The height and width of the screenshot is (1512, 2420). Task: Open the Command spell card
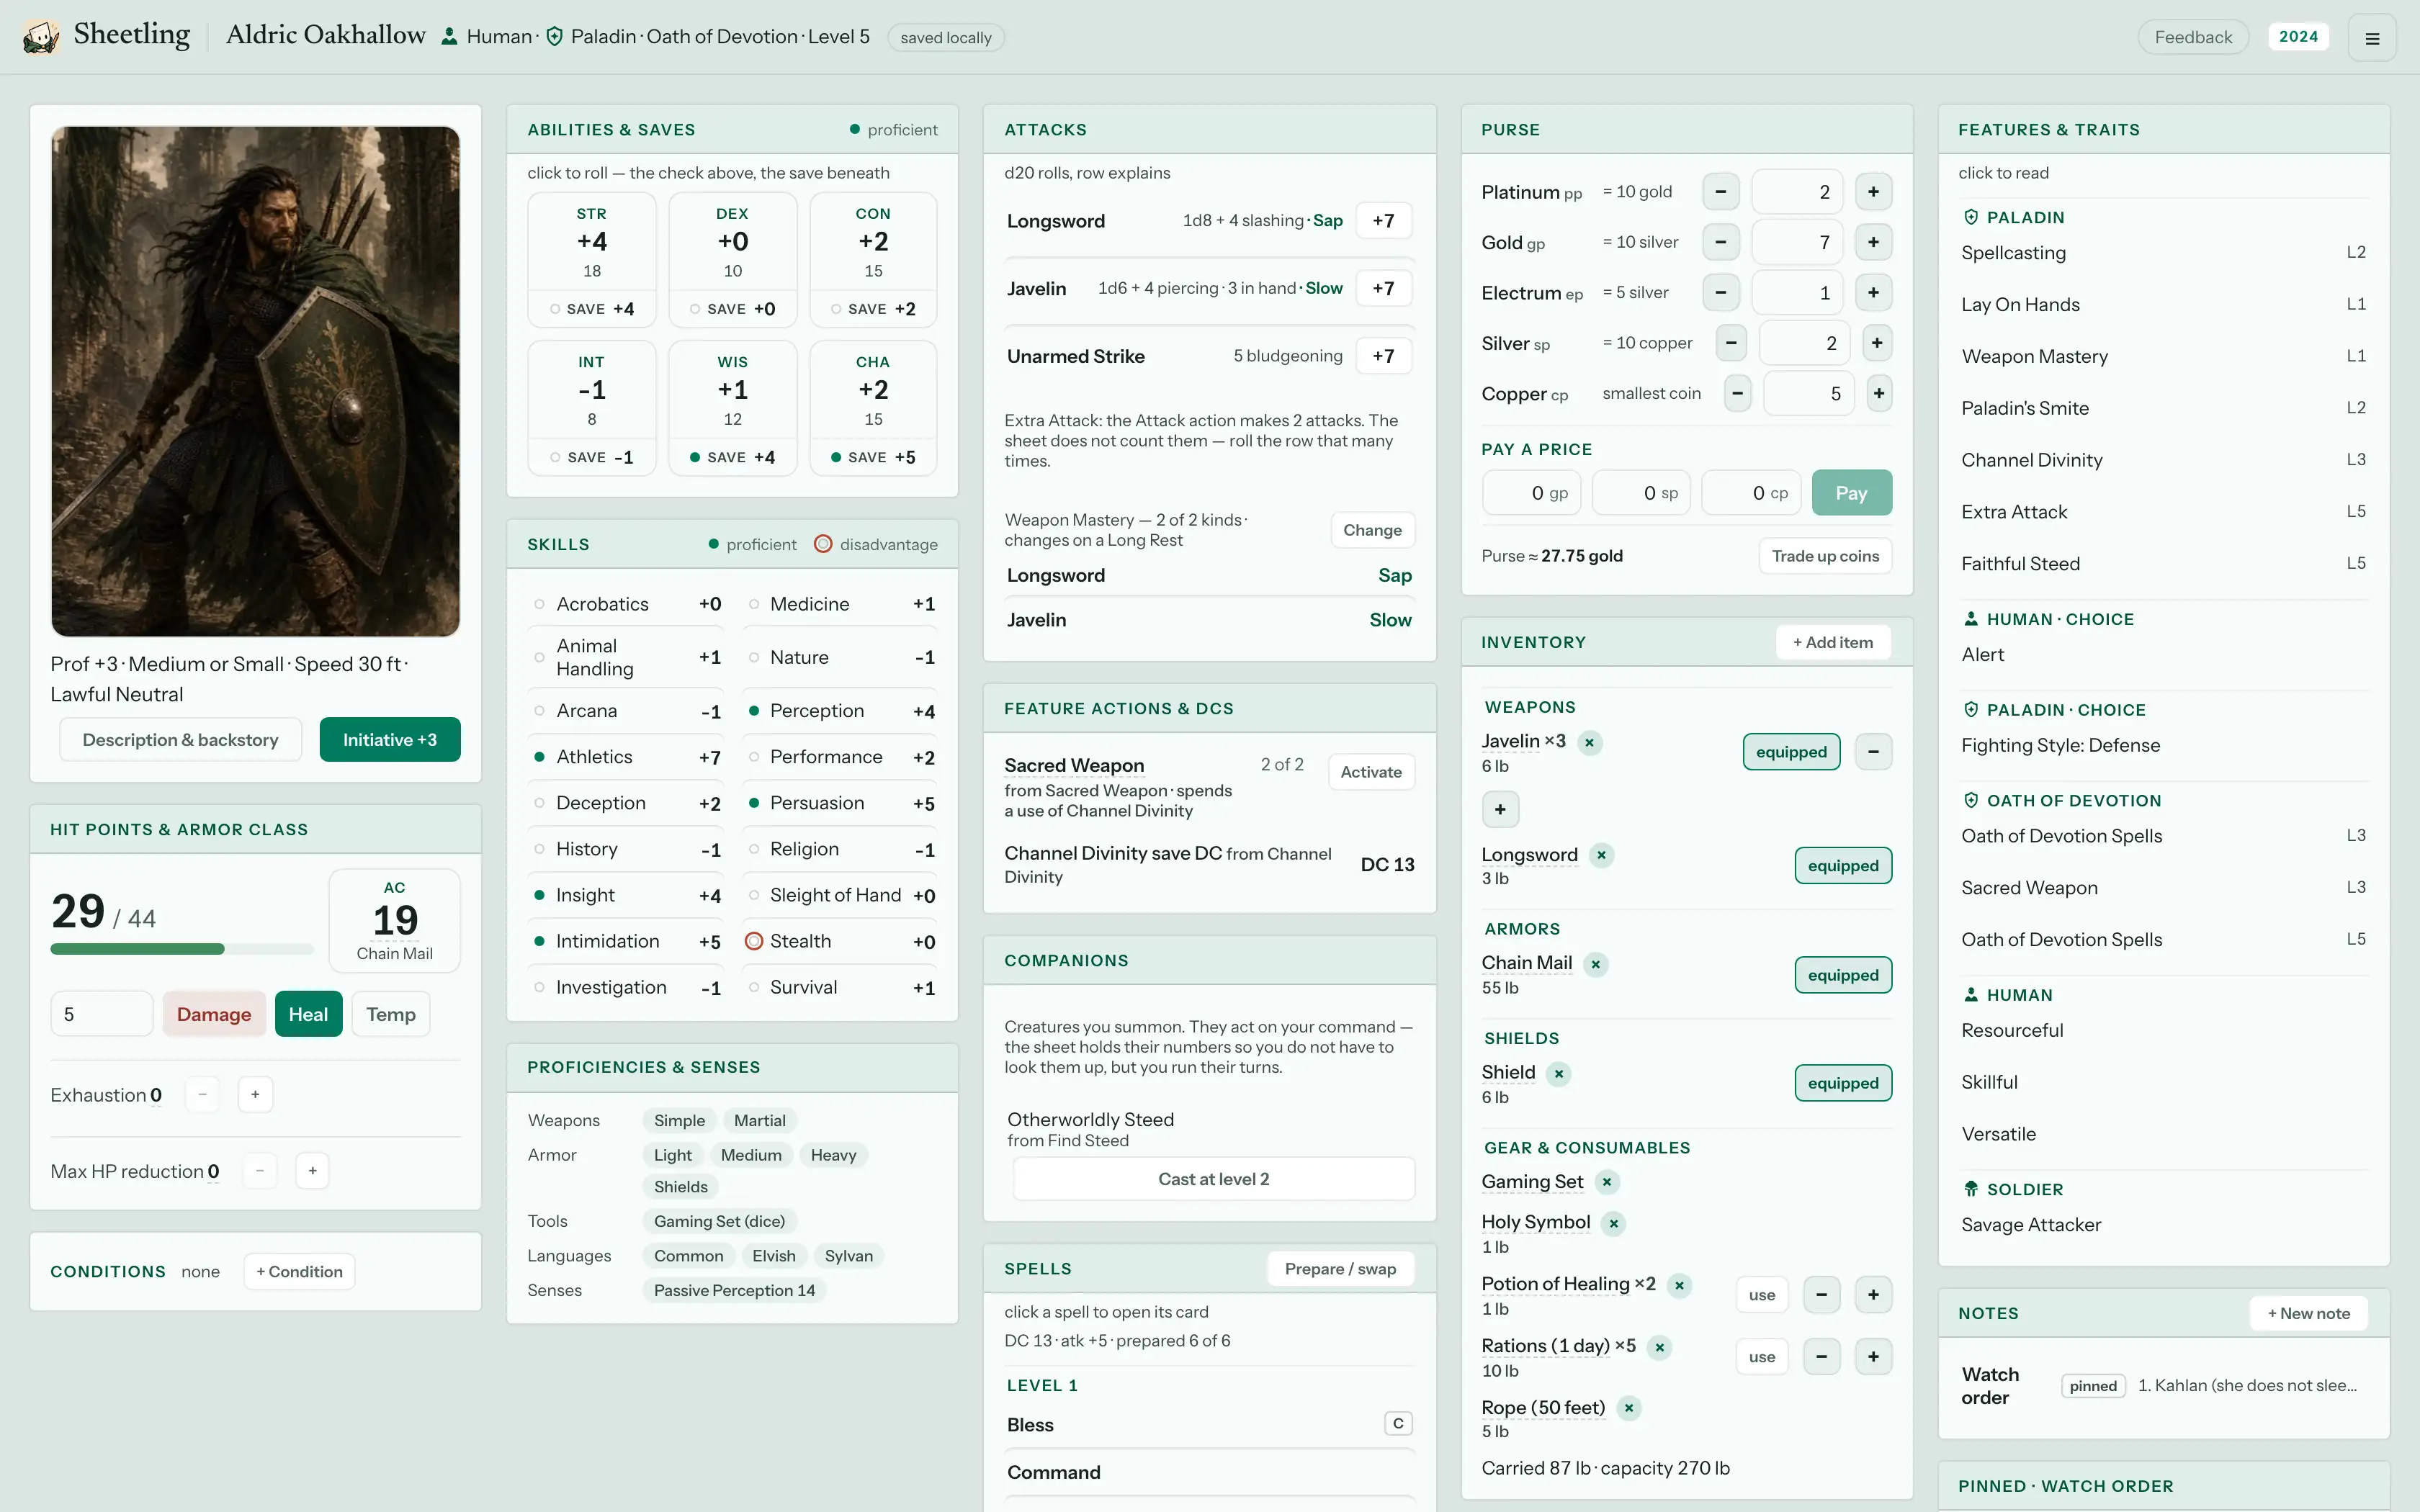[x=1209, y=1473]
